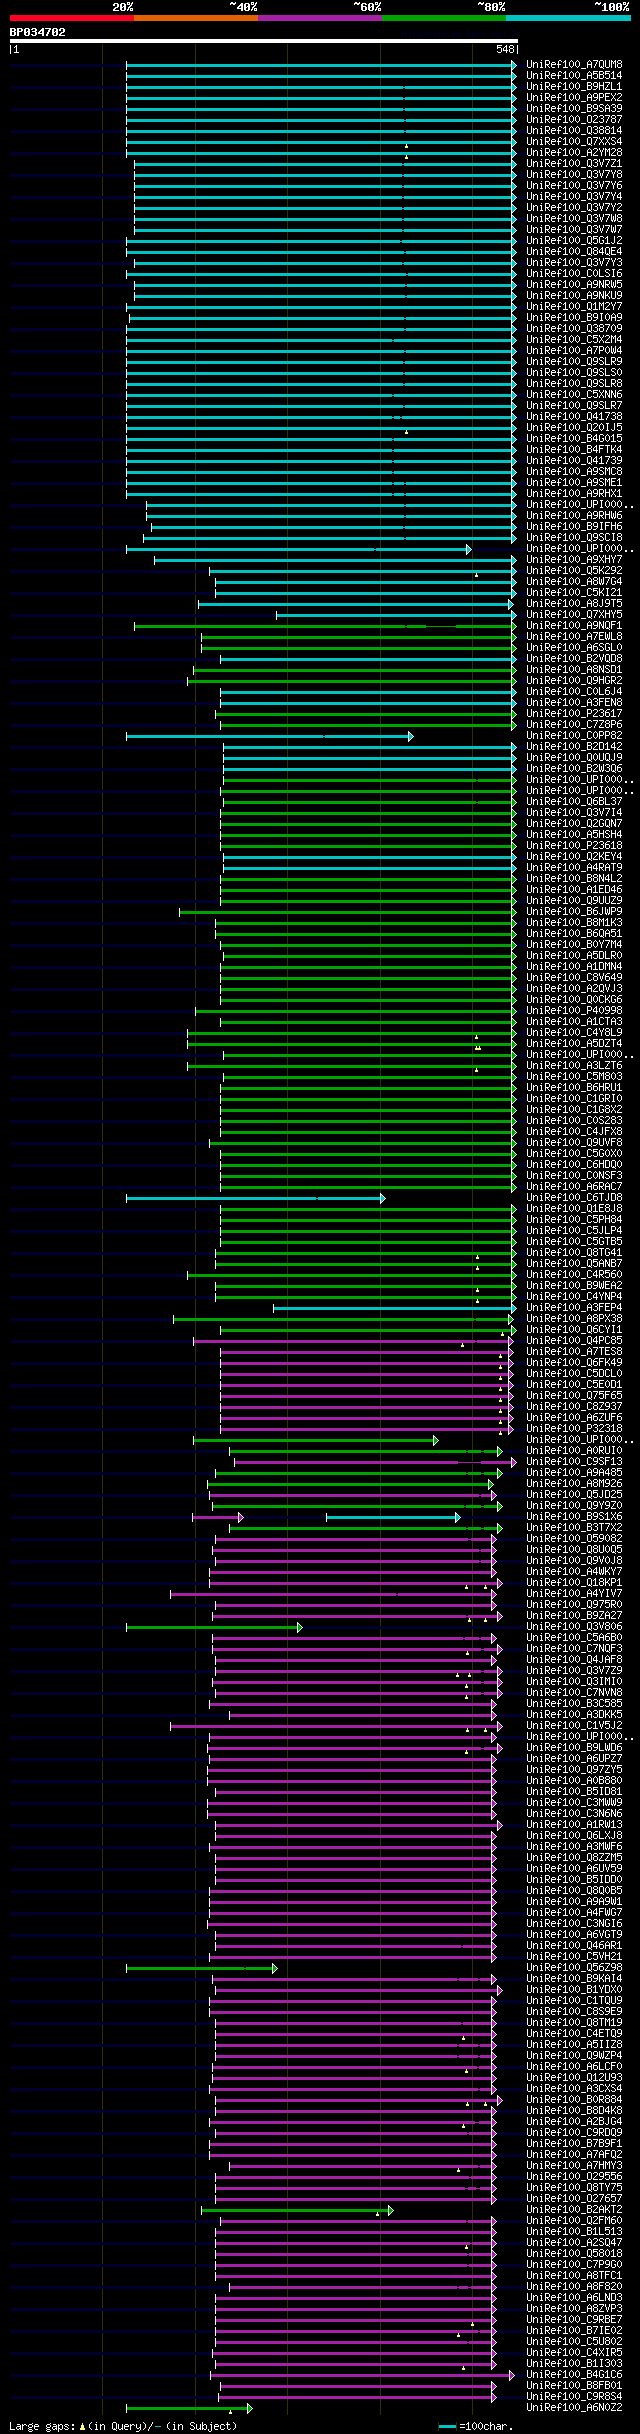Select hit label UniRef100_Q3V7Z1
The image size is (640, 2434).
(574, 164)
